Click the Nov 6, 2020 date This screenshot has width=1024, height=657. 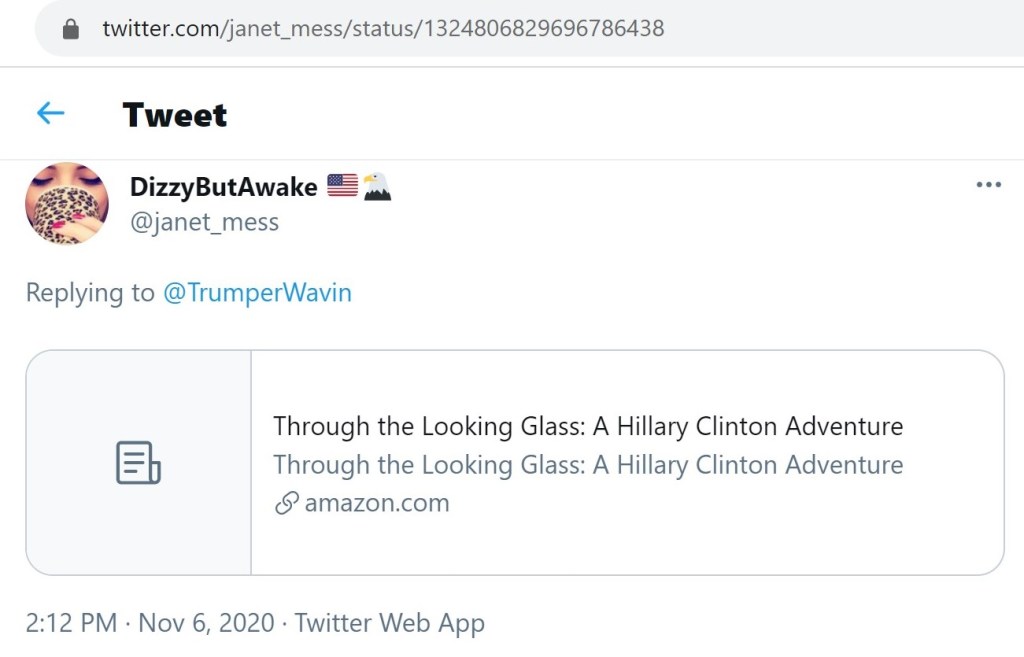click(206, 623)
